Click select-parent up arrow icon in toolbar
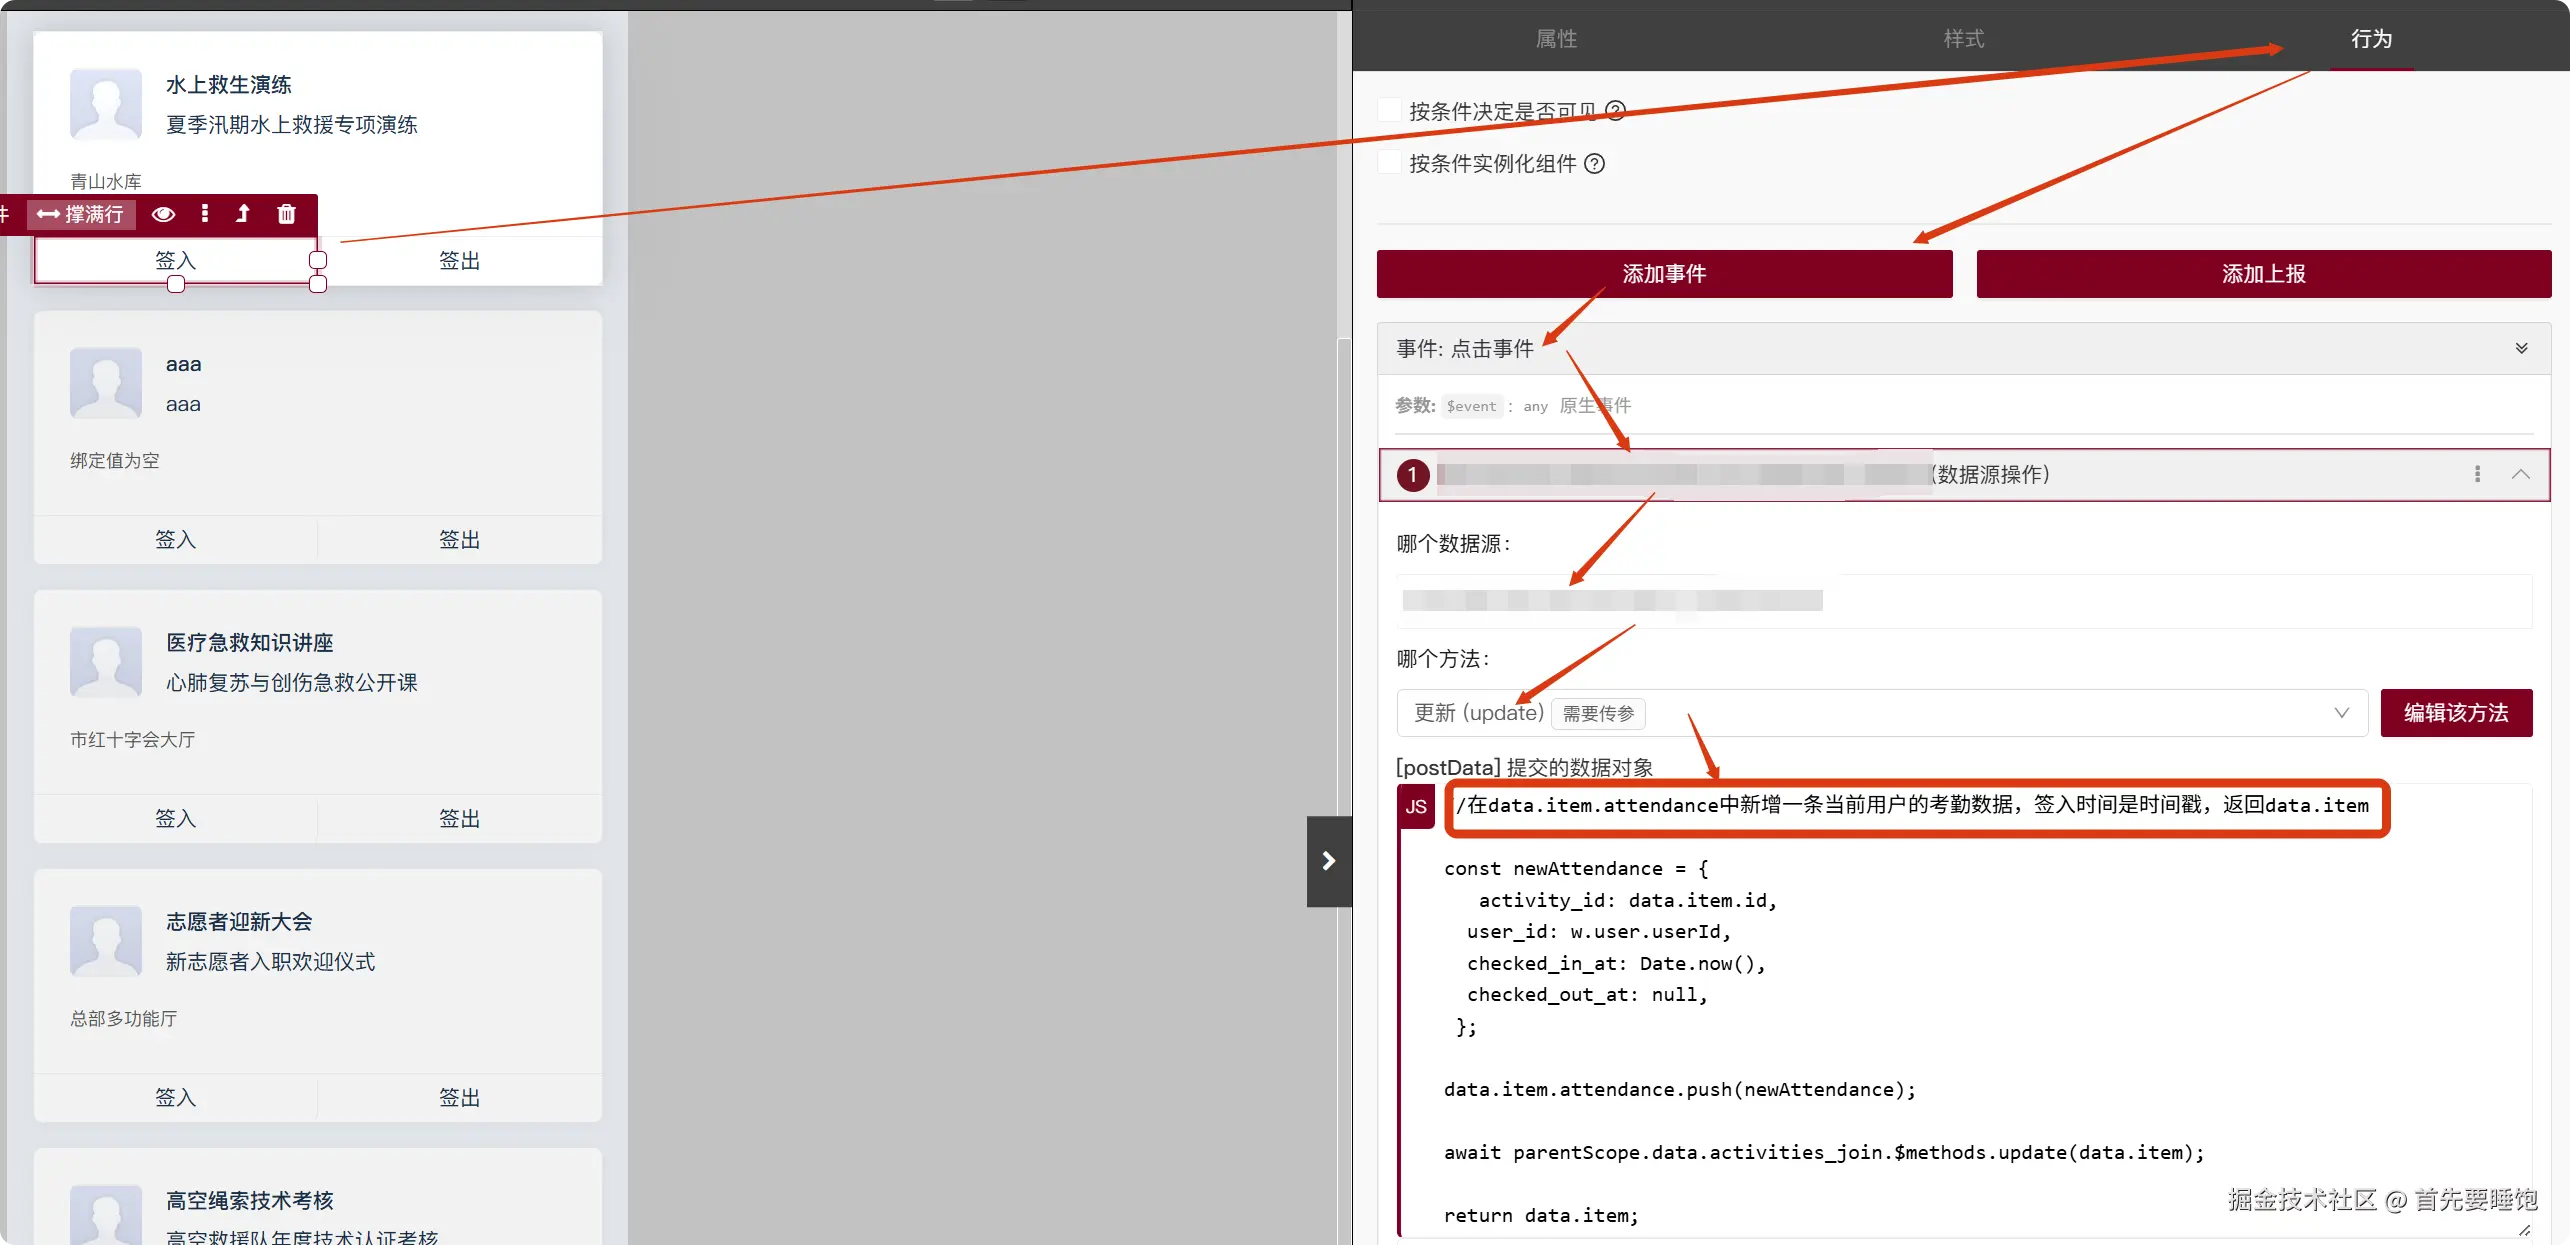Screen dimensions: 2570x1245 243,214
